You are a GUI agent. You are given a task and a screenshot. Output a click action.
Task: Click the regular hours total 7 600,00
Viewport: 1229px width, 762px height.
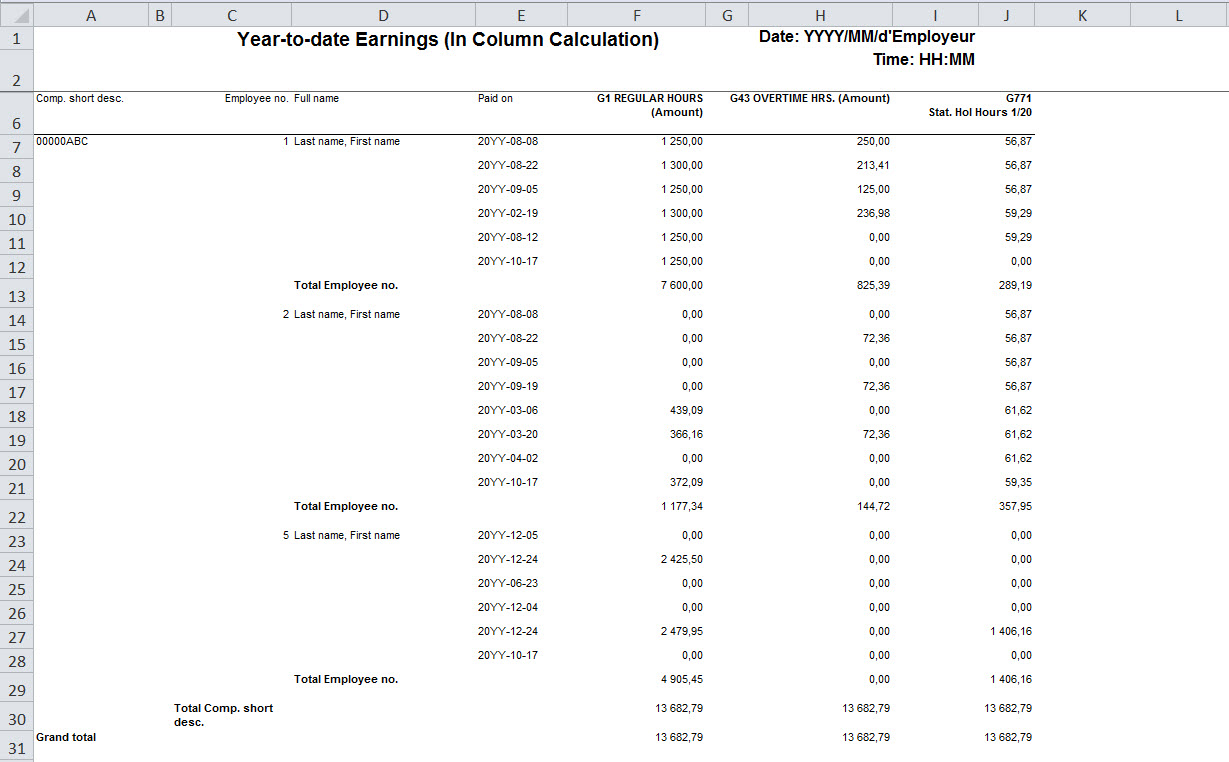tap(681, 286)
